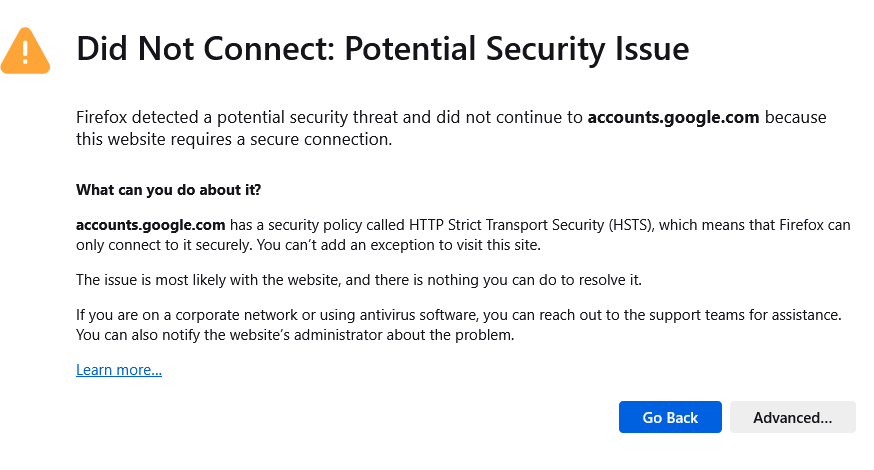
Task: Click the 'Did Not Connect' title text
Action: click(206, 49)
